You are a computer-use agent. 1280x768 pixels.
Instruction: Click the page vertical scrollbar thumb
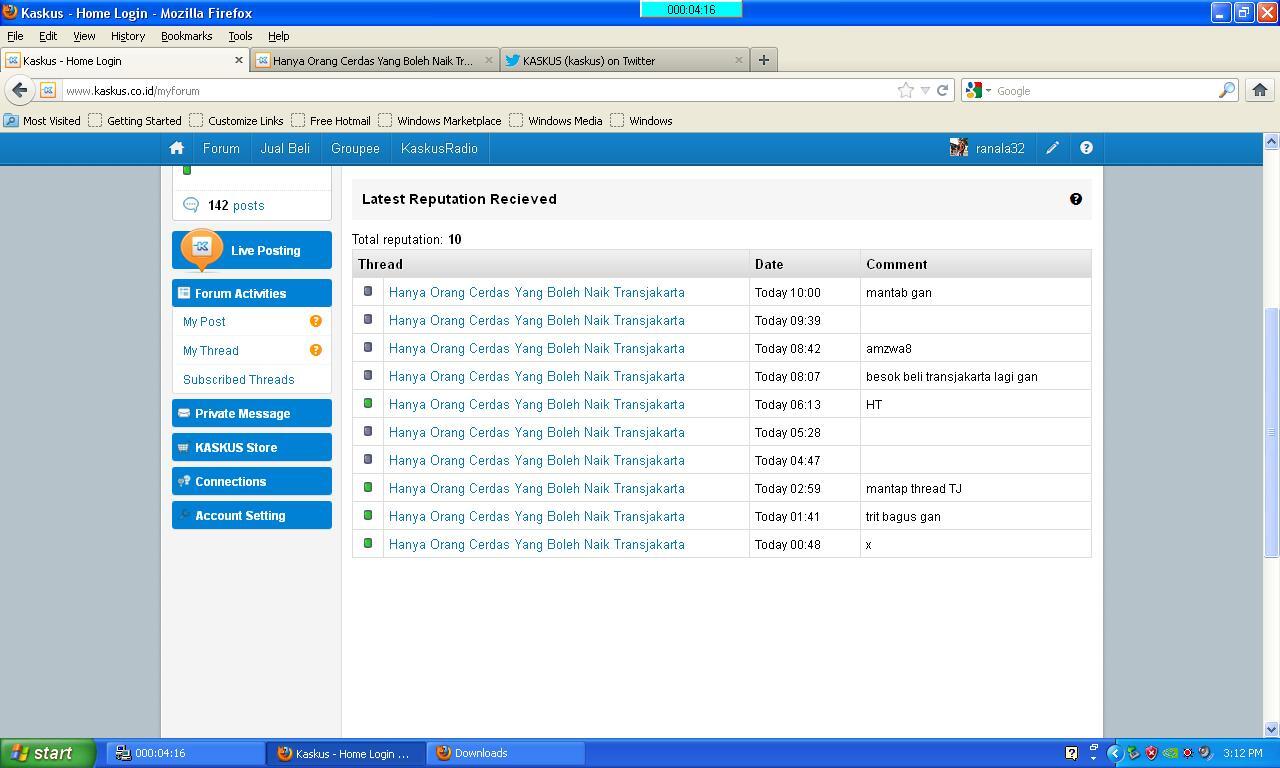pos(1271,432)
